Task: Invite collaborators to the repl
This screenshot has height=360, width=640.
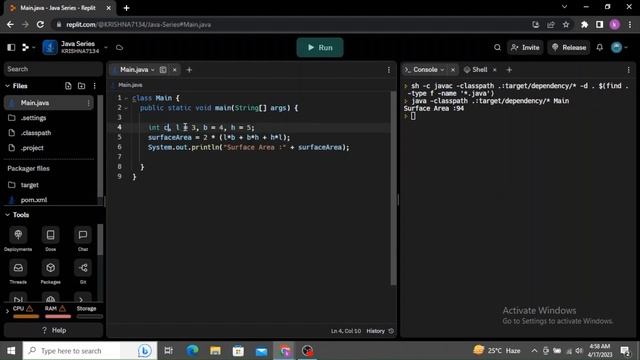Action: click(x=525, y=47)
